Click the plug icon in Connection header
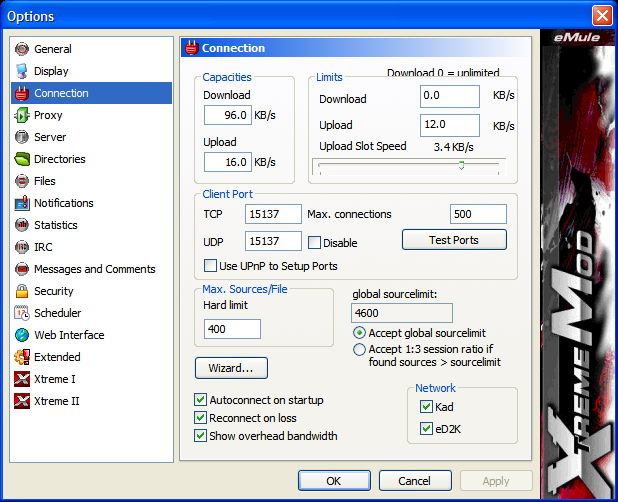 [192, 48]
